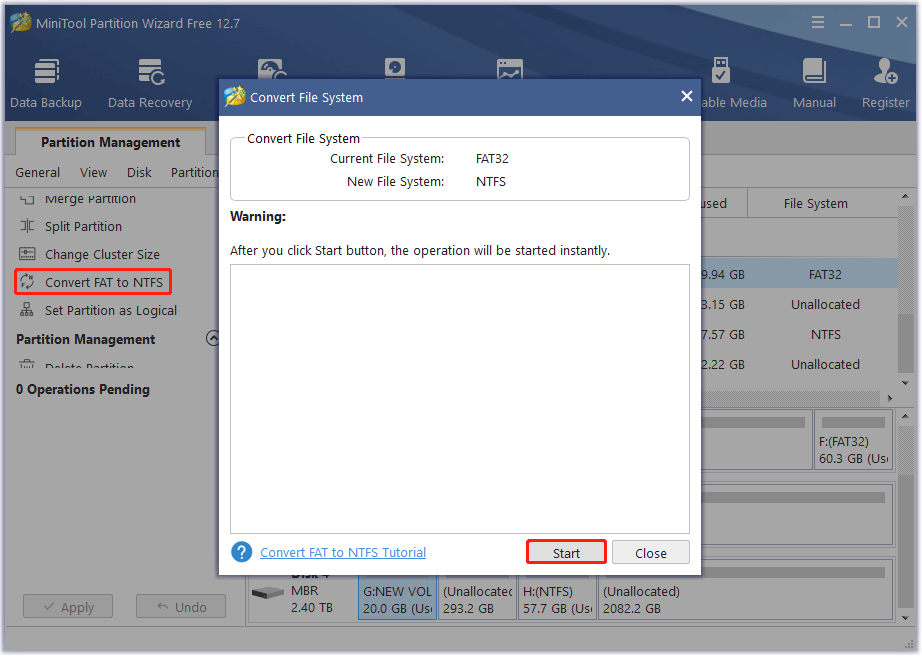Select Split Partition in the sidebar
Image resolution: width=922 pixels, height=656 pixels.
83,226
